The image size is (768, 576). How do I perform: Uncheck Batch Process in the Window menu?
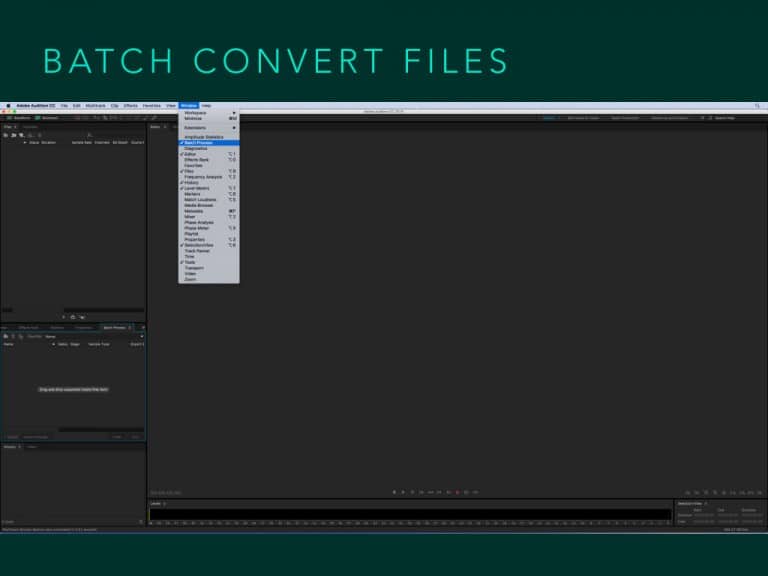coord(209,143)
